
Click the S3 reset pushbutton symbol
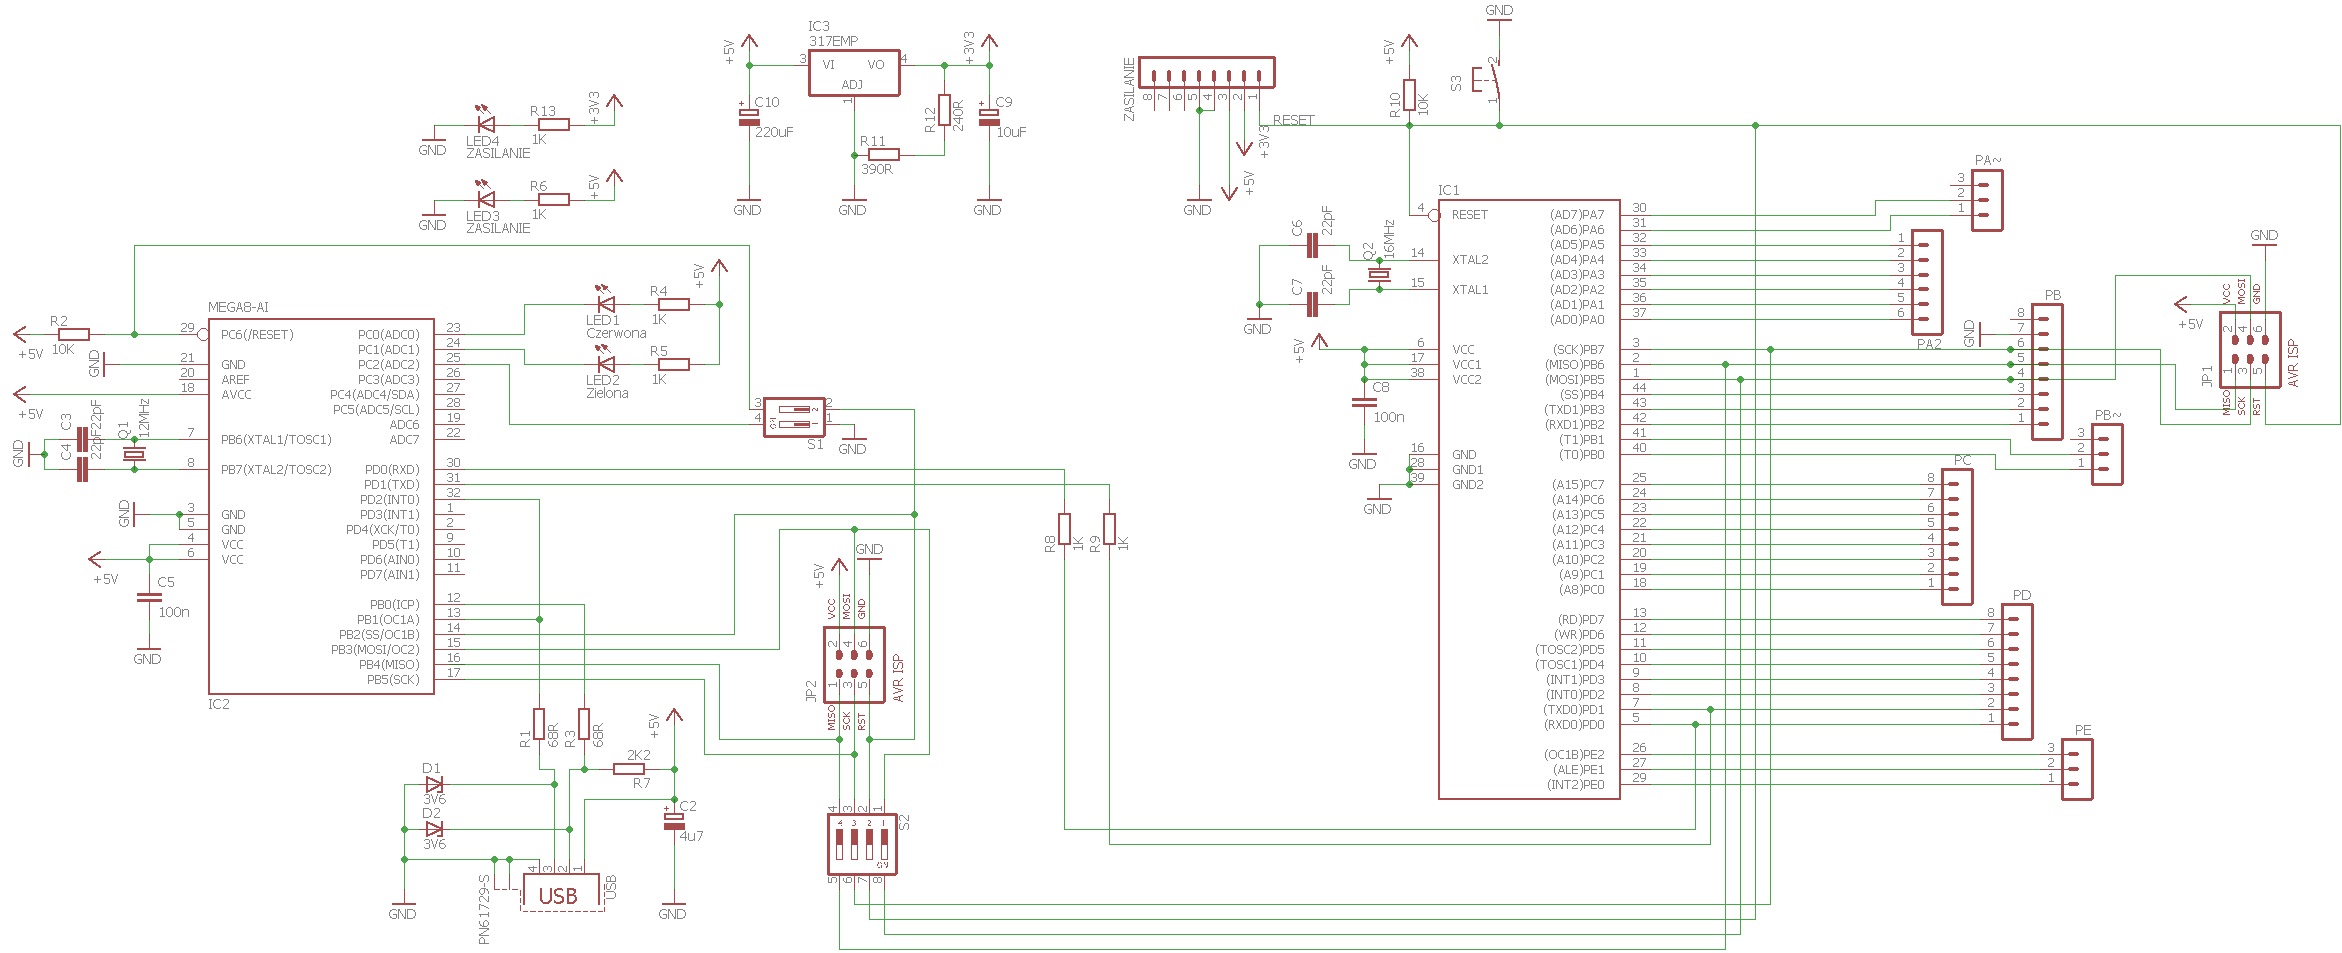click(x=1488, y=80)
